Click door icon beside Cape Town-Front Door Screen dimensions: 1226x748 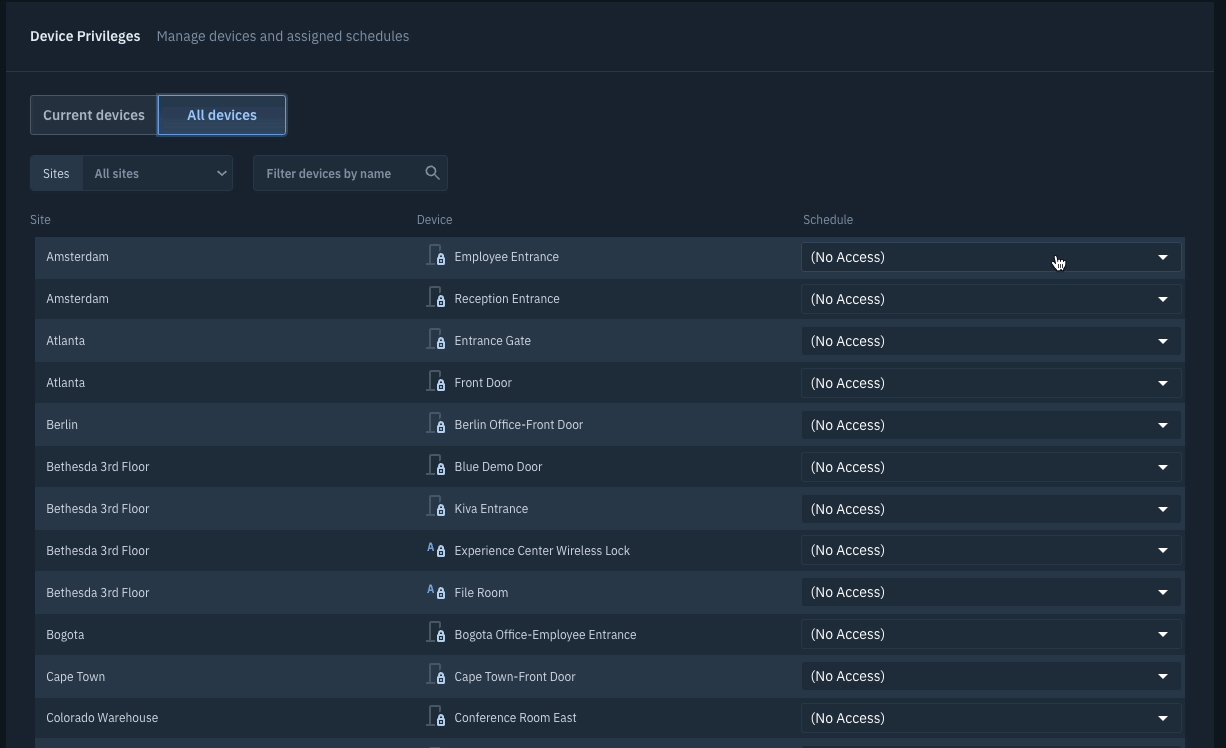pyautogui.click(x=436, y=676)
